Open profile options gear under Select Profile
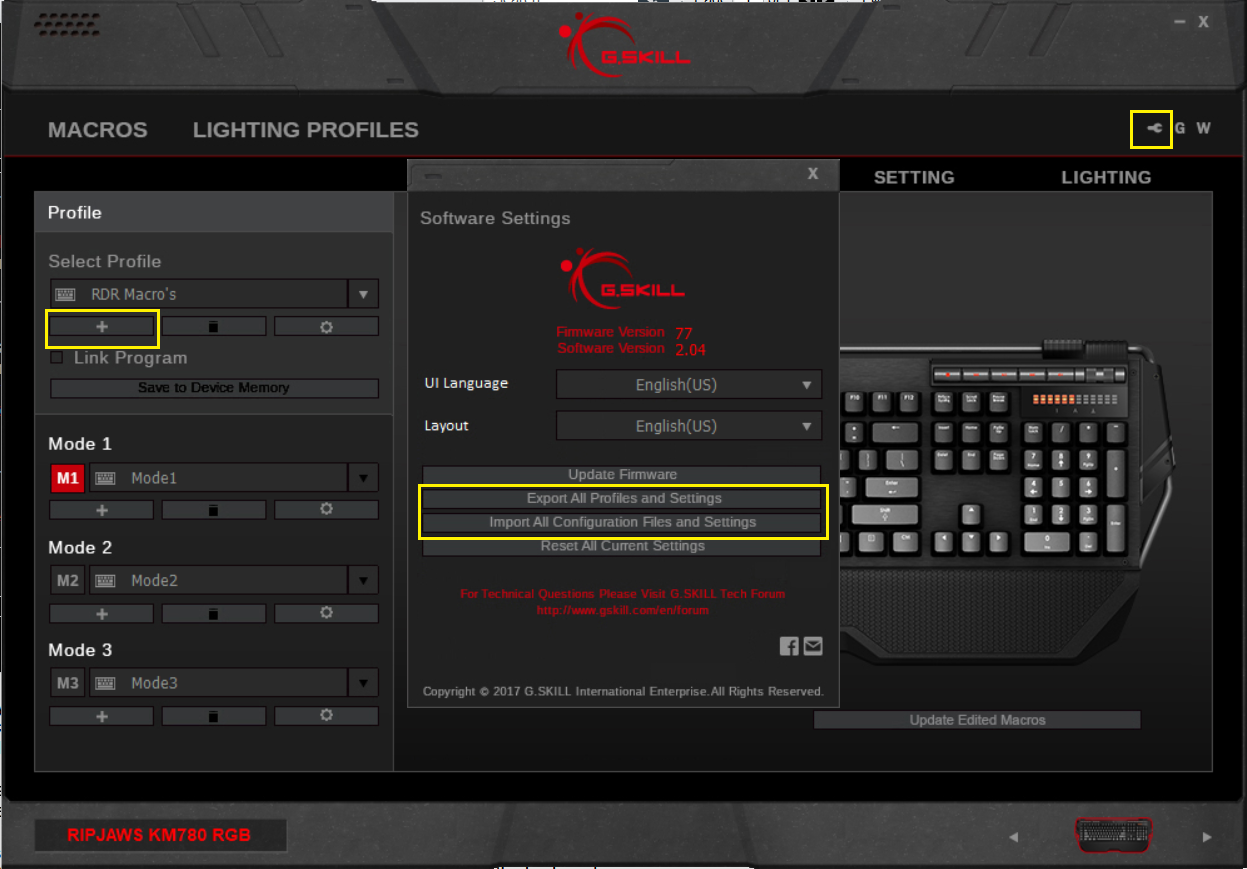Screen dimensions: 1247x869 coord(326,326)
